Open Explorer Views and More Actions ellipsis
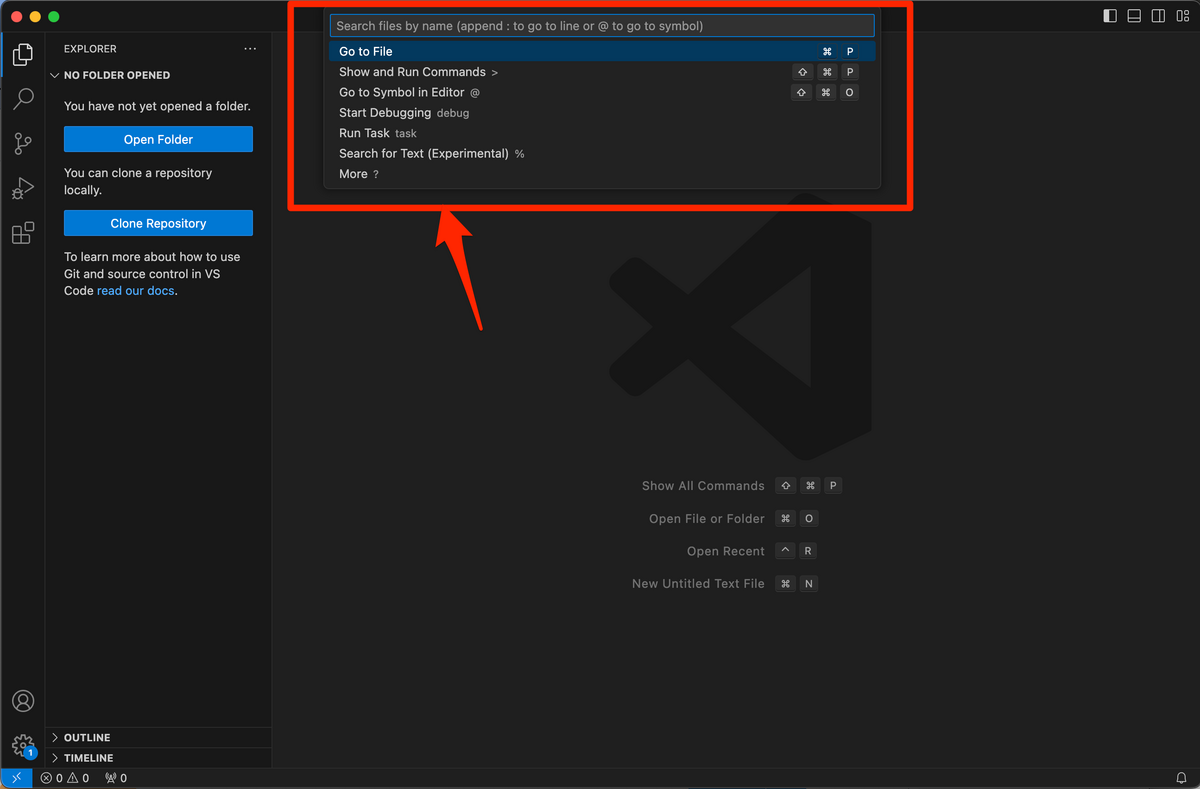 pyautogui.click(x=250, y=49)
